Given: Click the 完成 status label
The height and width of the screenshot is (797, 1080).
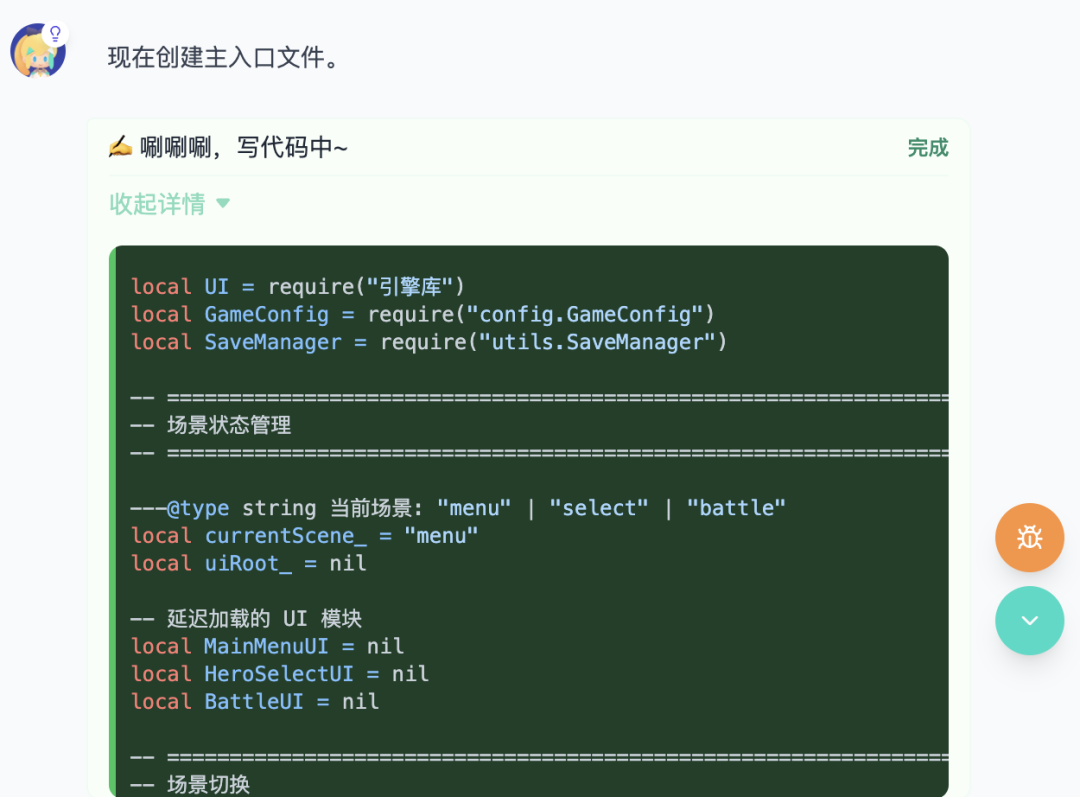Looking at the screenshot, I should pyautogui.click(x=928, y=147).
